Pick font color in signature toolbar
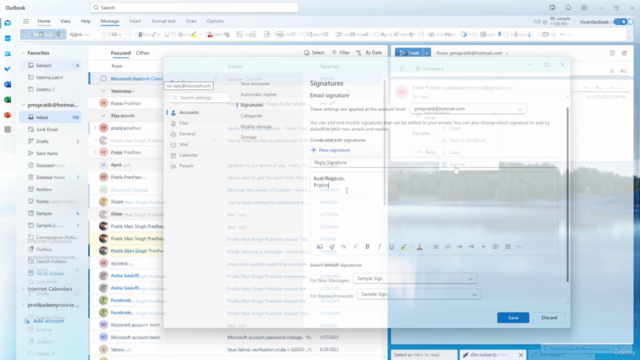This screenshot has height=360, width=640. click(x=420, y=247)
